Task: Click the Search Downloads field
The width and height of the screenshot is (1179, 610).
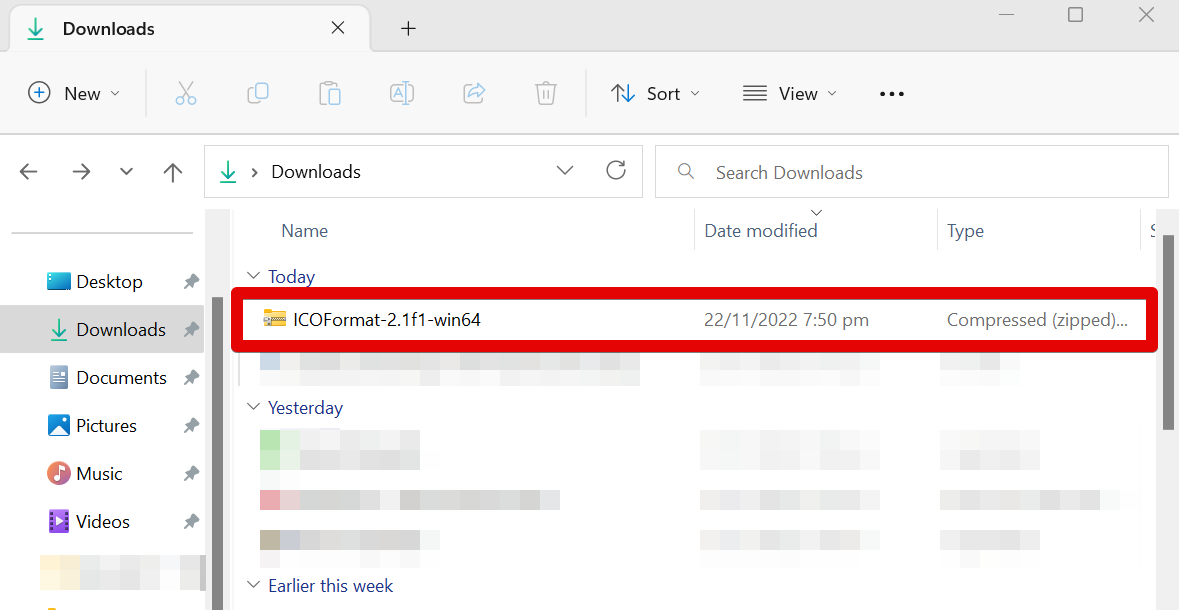Action: point(911,172)
